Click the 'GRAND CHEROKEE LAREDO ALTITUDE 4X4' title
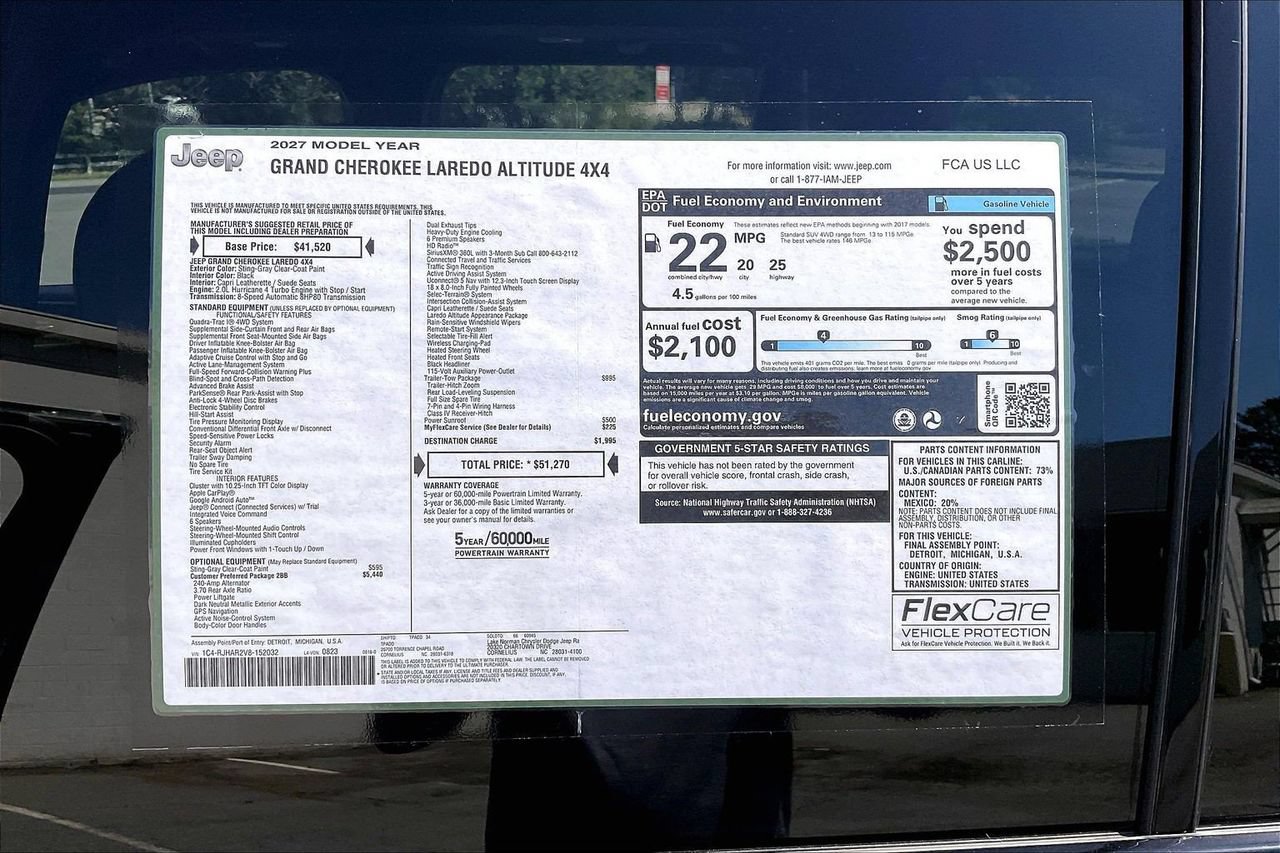The image size is (1280, 853). pos(439,169)
